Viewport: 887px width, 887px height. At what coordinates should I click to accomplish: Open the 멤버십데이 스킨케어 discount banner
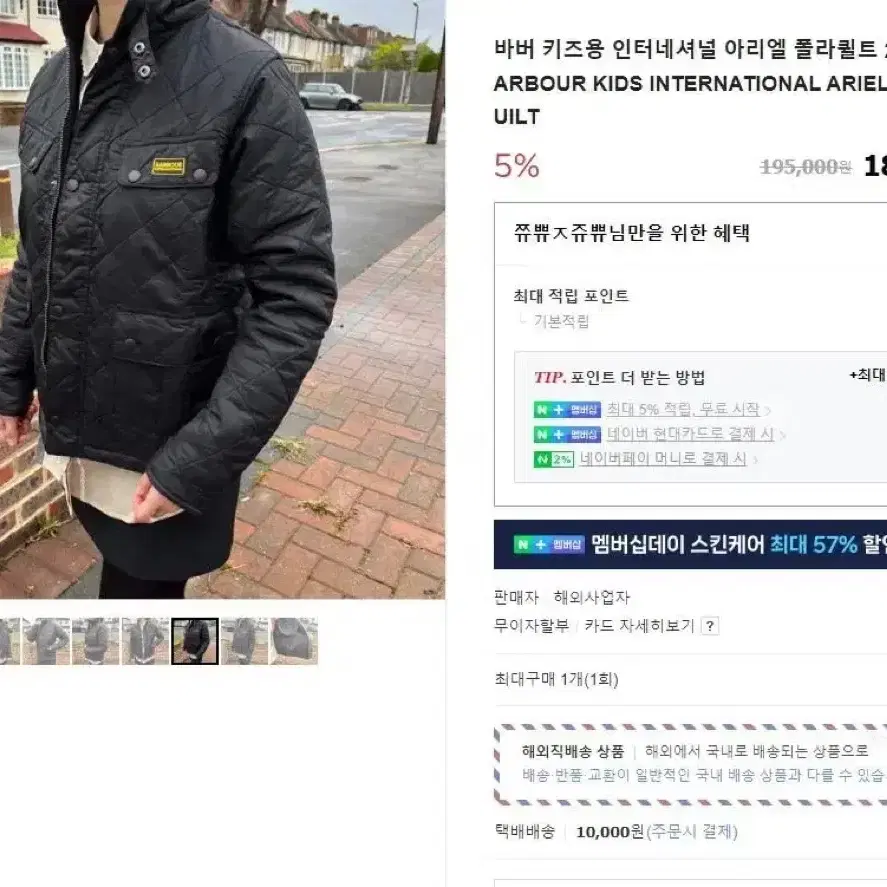pyautogui.click(x=690, y=544)
